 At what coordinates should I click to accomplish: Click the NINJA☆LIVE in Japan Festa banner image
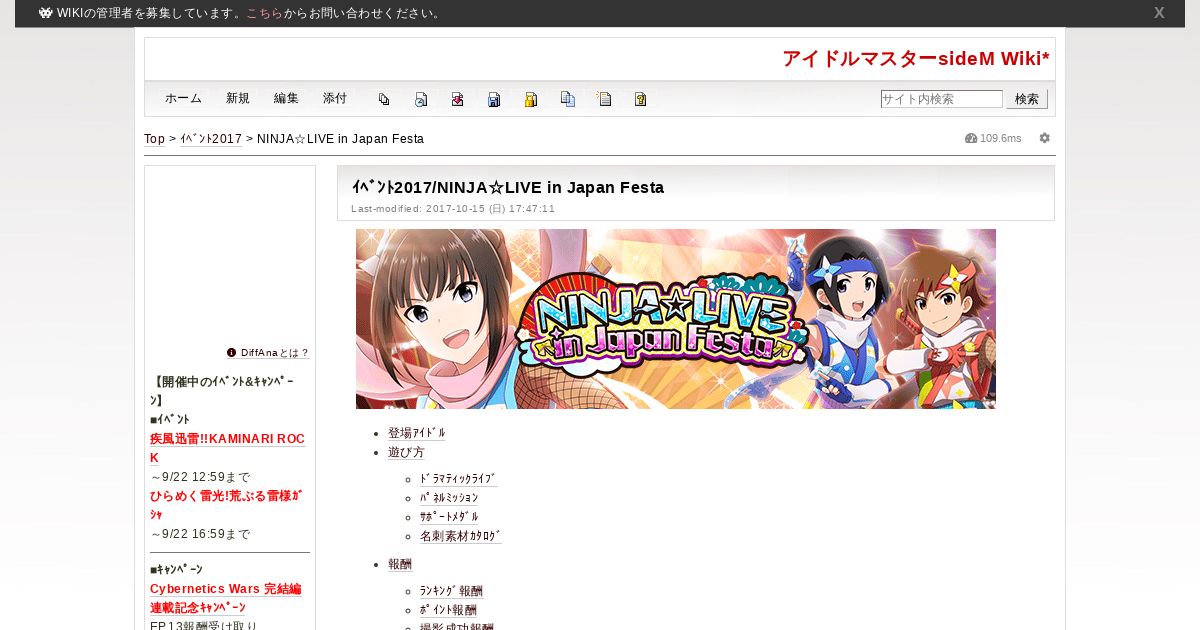click(x=676, y=319)
